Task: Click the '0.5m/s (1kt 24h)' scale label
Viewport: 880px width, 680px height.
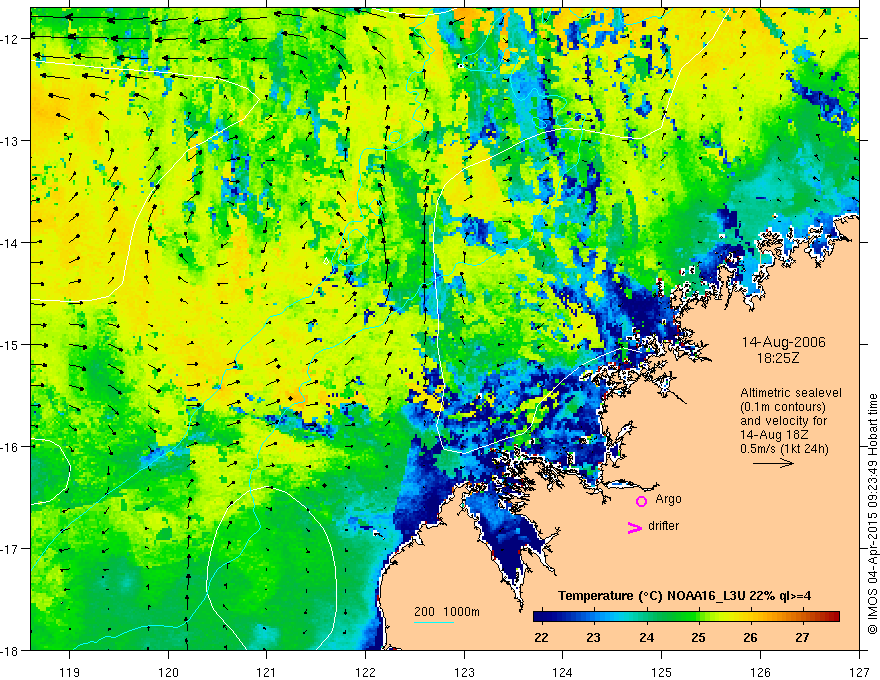Action: [785, 449]
